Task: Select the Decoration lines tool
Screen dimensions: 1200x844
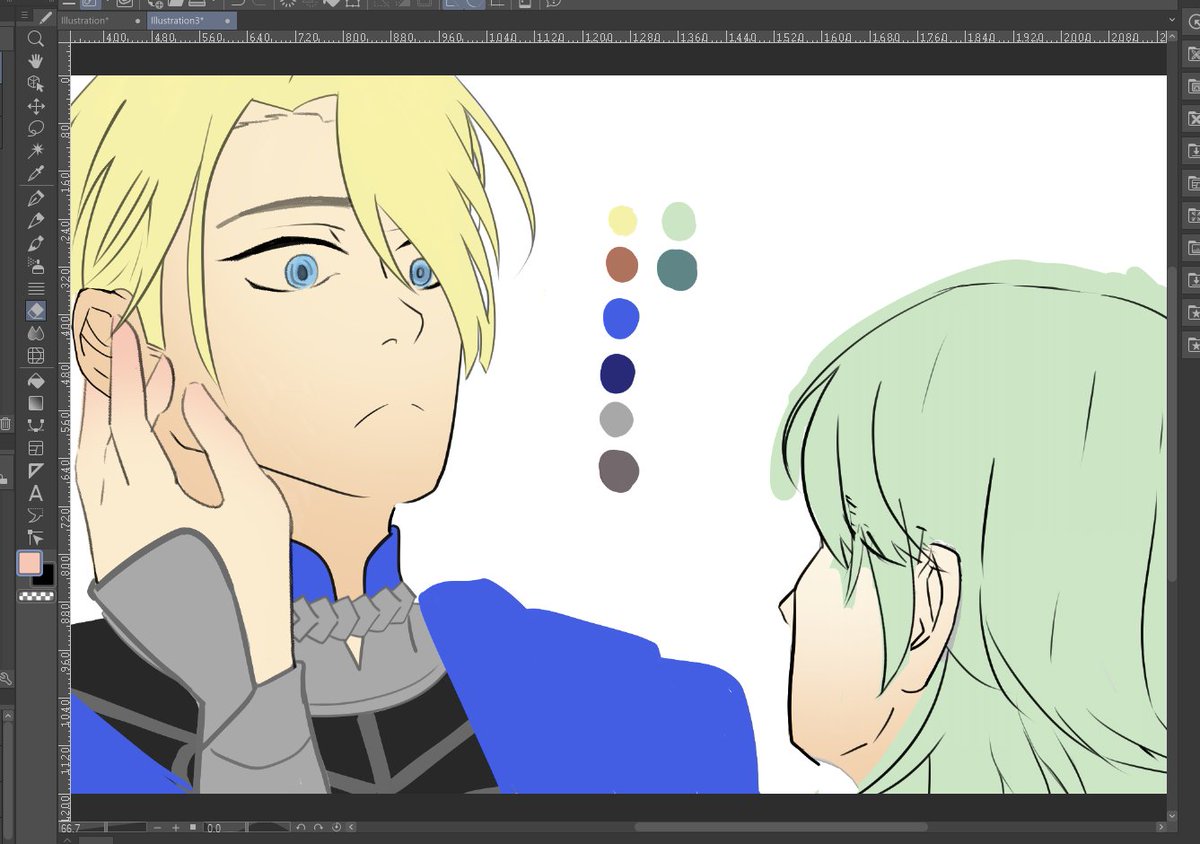Action: click(36, 288)
